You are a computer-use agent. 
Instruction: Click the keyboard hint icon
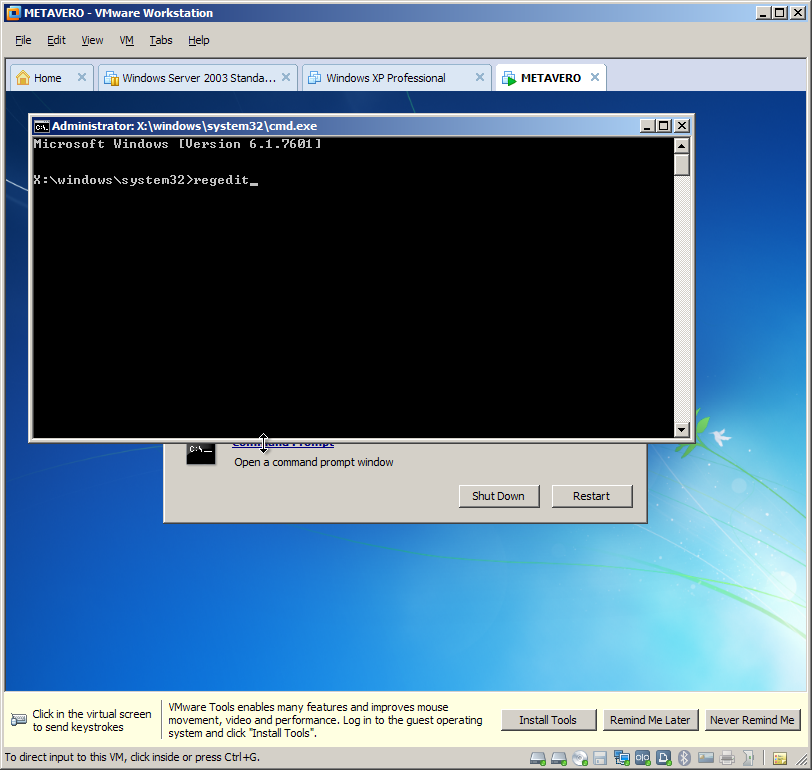19,720
